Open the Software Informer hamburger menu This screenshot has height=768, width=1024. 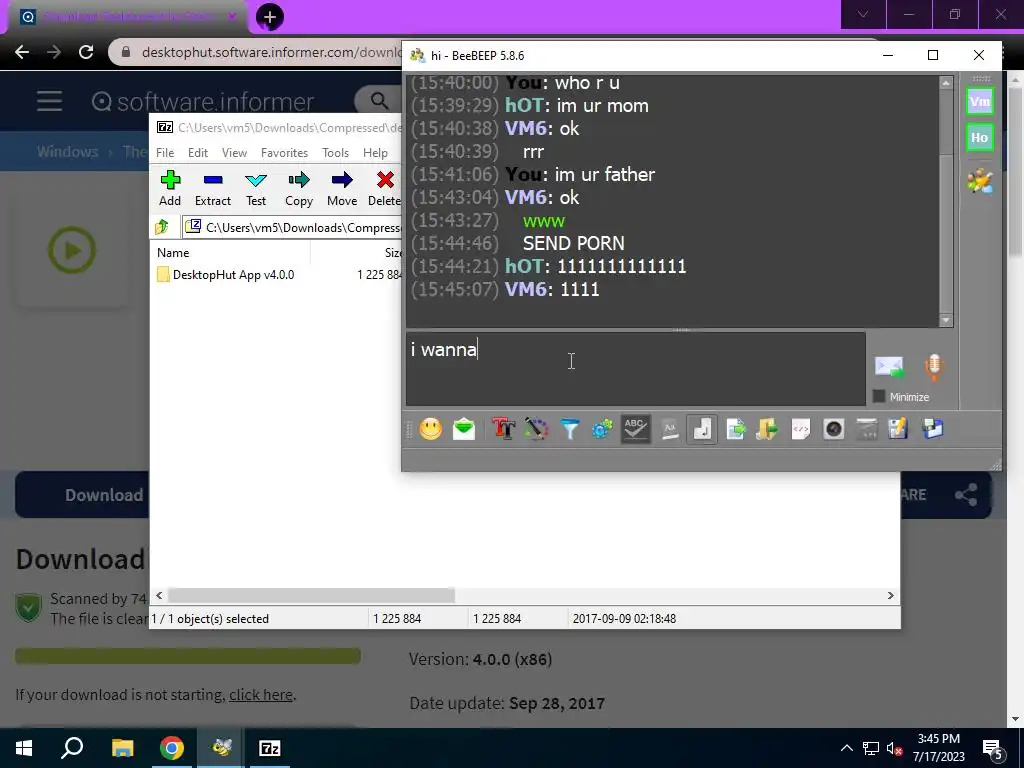[49, 101]
